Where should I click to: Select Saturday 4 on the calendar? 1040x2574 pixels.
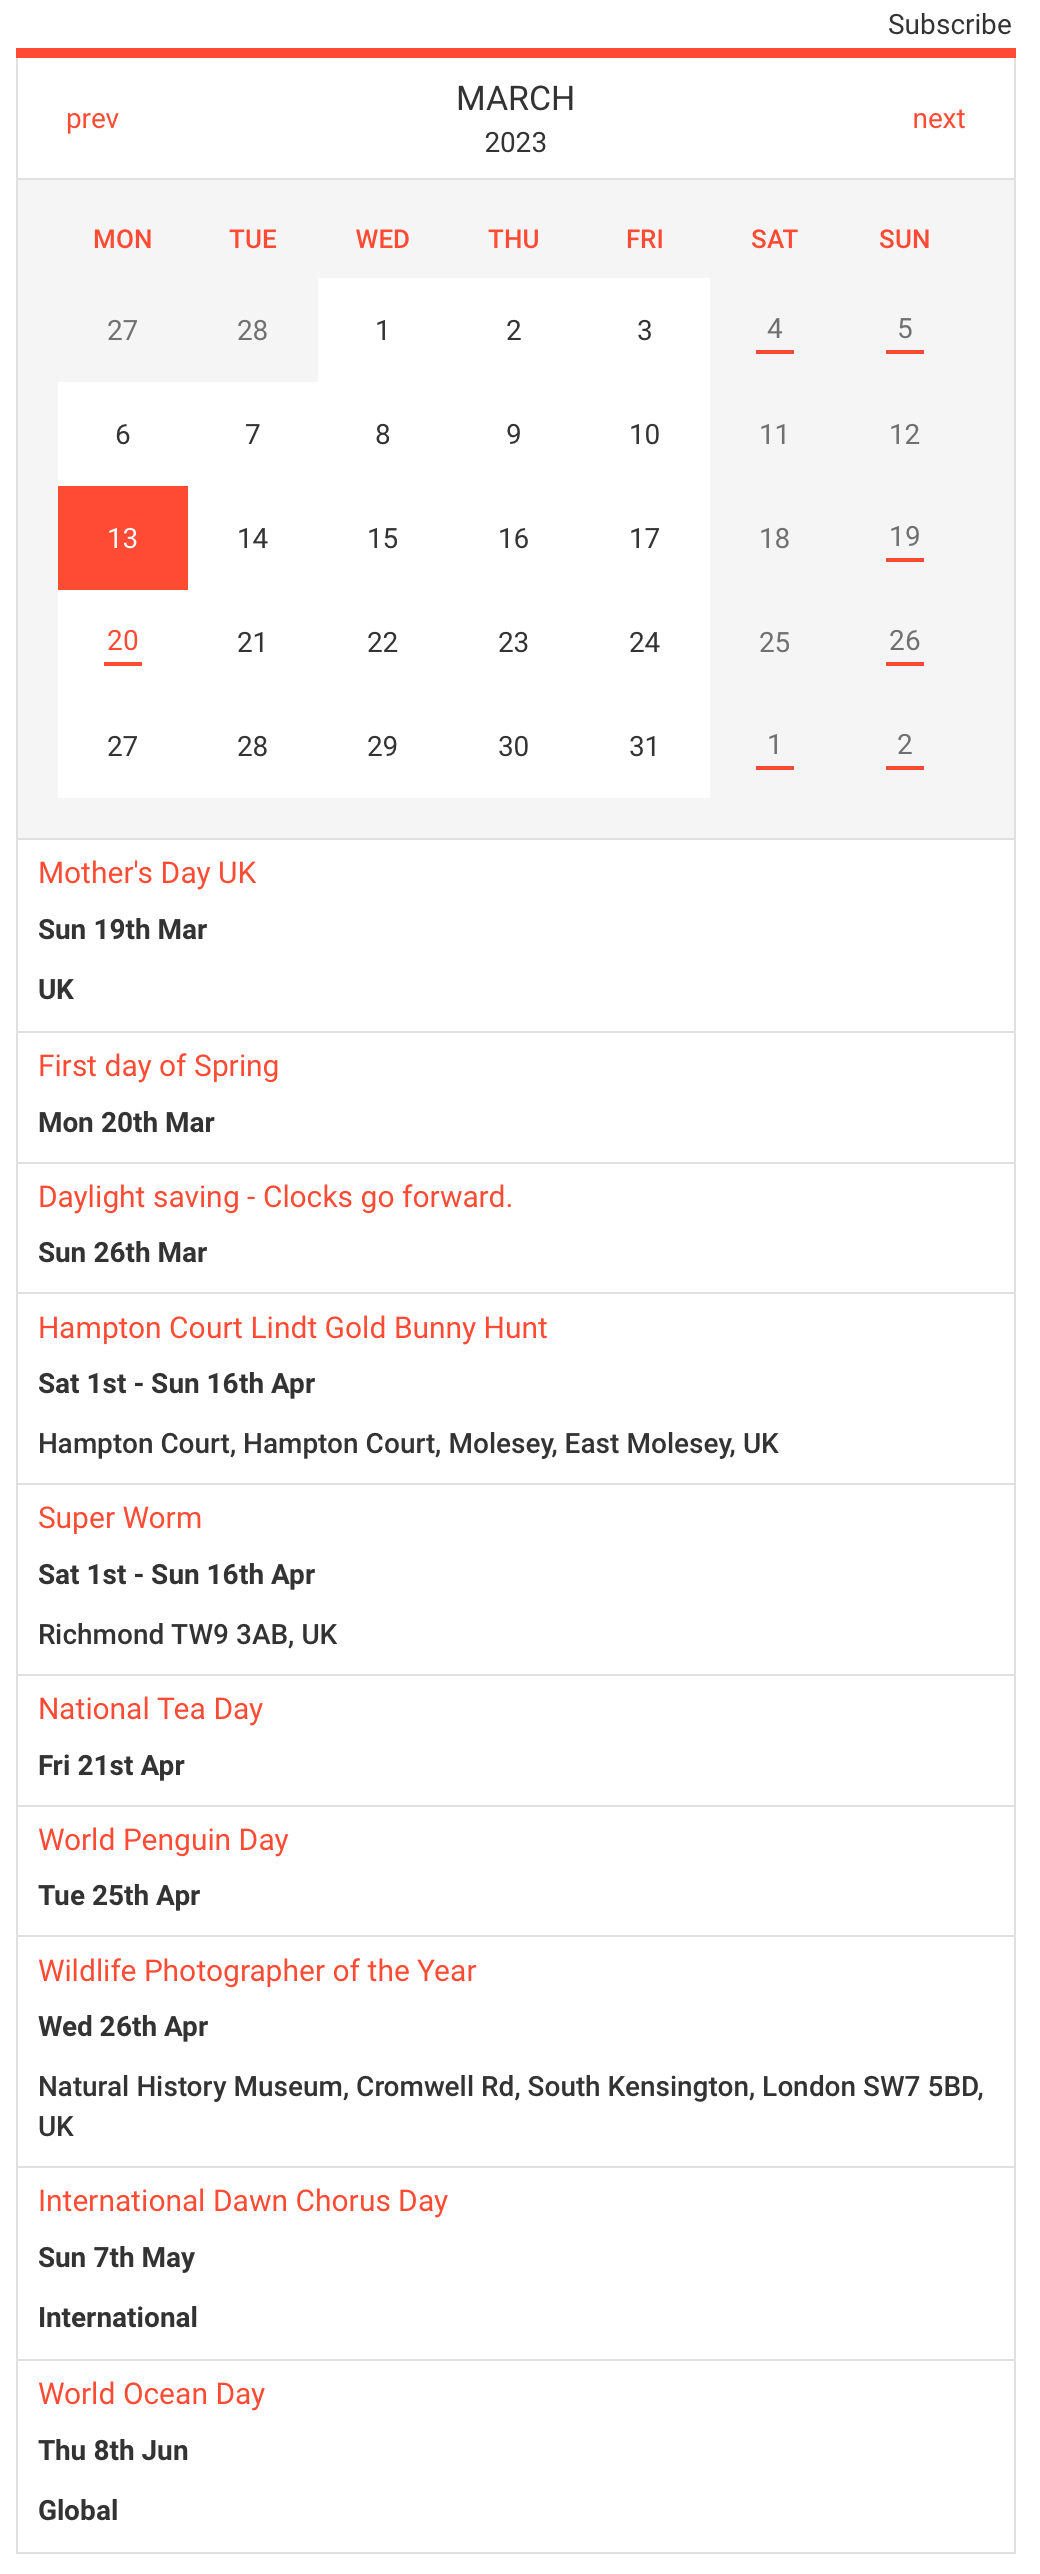pyautogui.click(x=774, y=330)
